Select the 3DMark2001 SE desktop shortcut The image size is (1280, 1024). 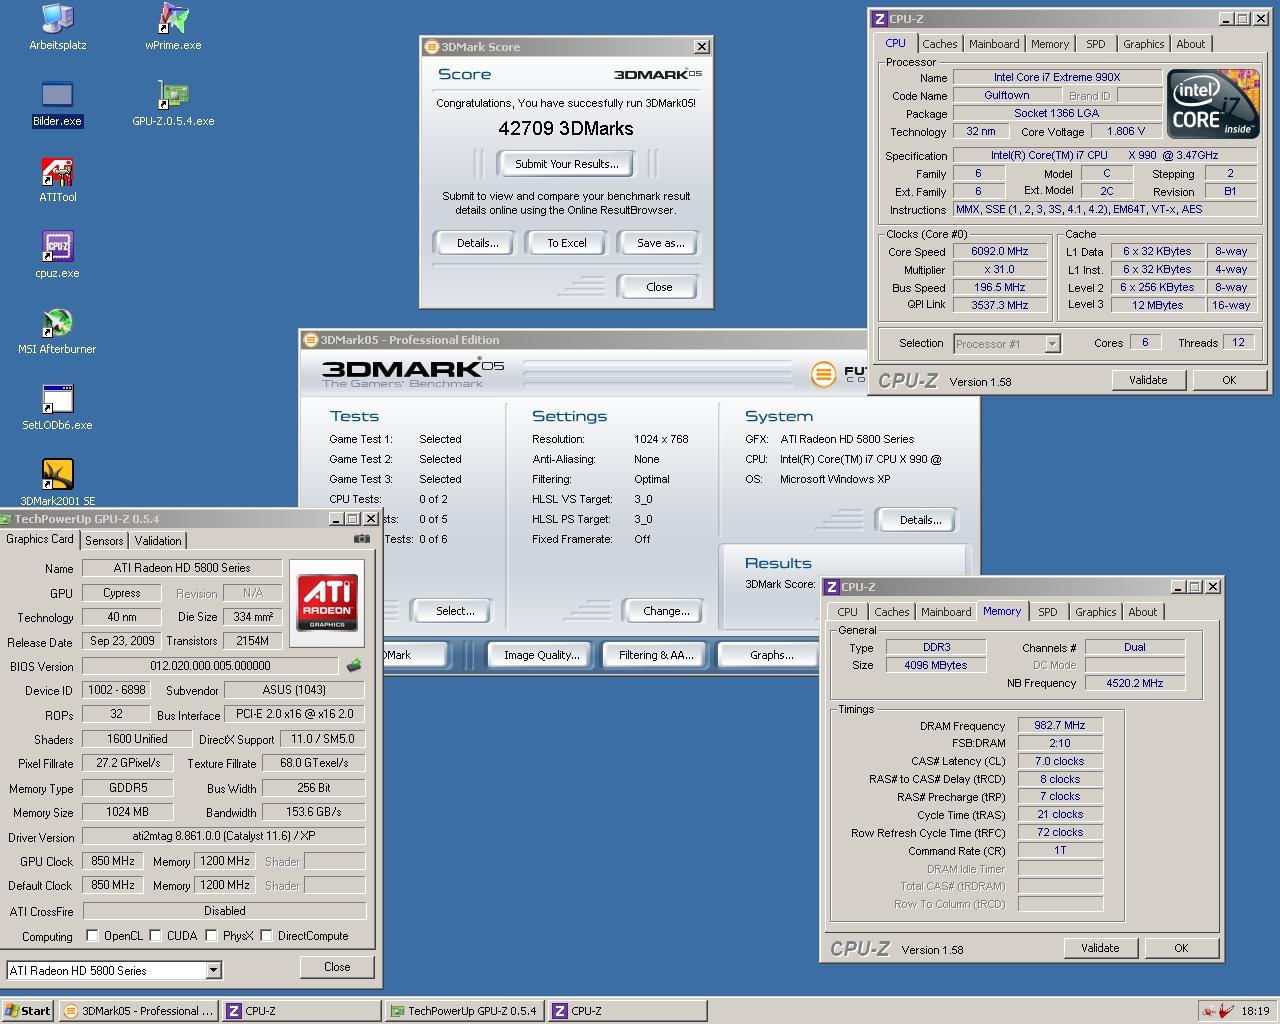coord(58,484)
